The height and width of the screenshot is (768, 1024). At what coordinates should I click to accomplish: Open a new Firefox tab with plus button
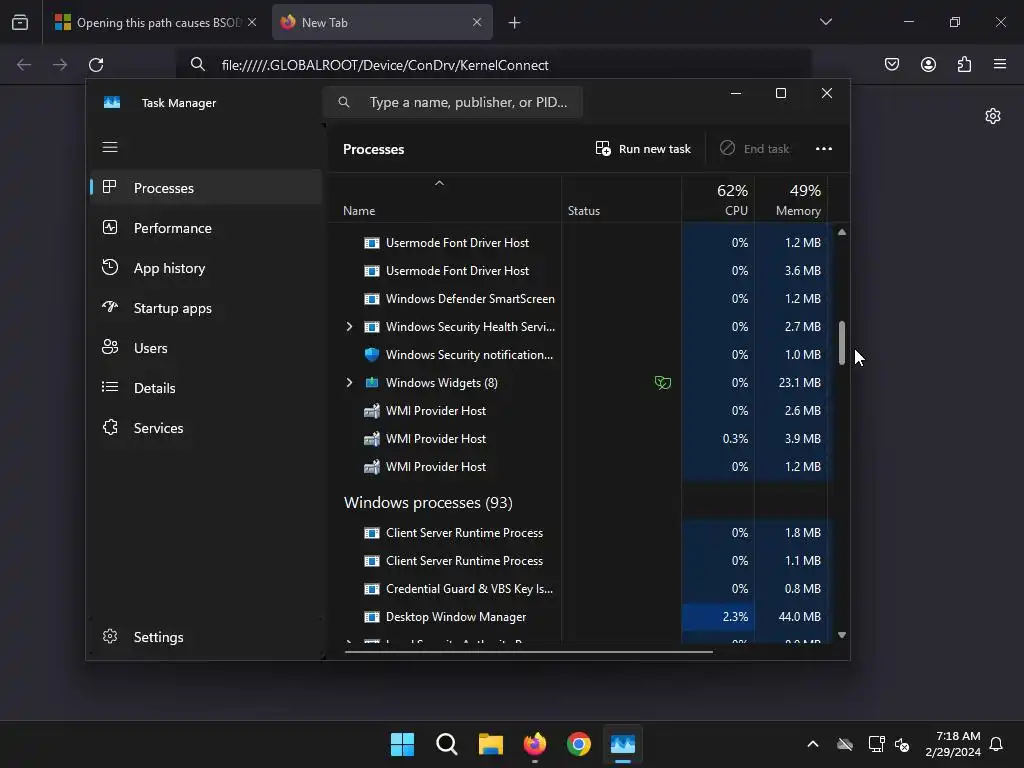[515, 23]
